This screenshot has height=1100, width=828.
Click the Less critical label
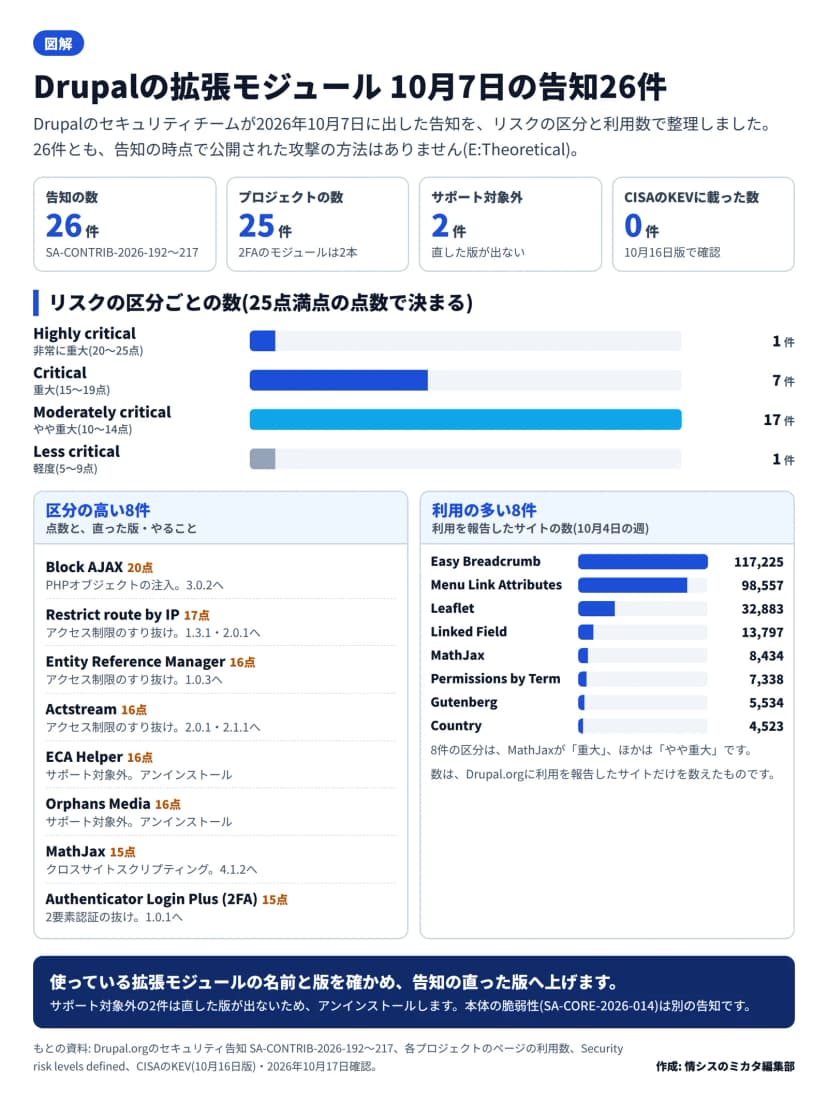(x=76, y=451)
